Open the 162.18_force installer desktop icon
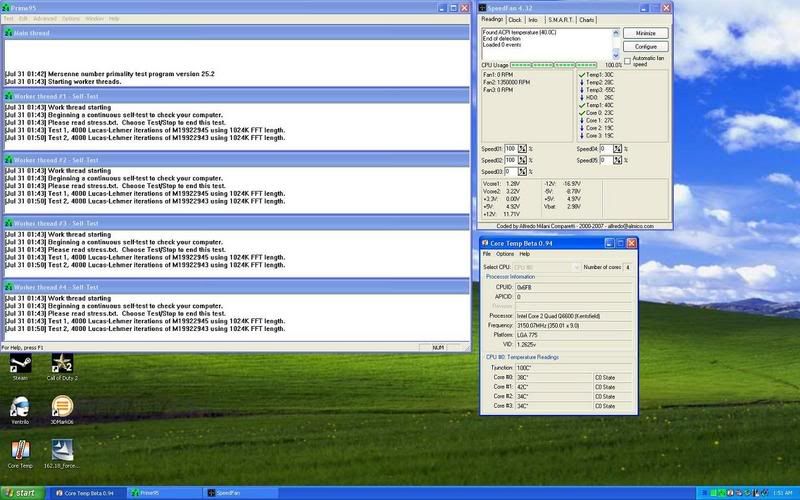This screenshot has height=500, width=800. click(62, 451)
